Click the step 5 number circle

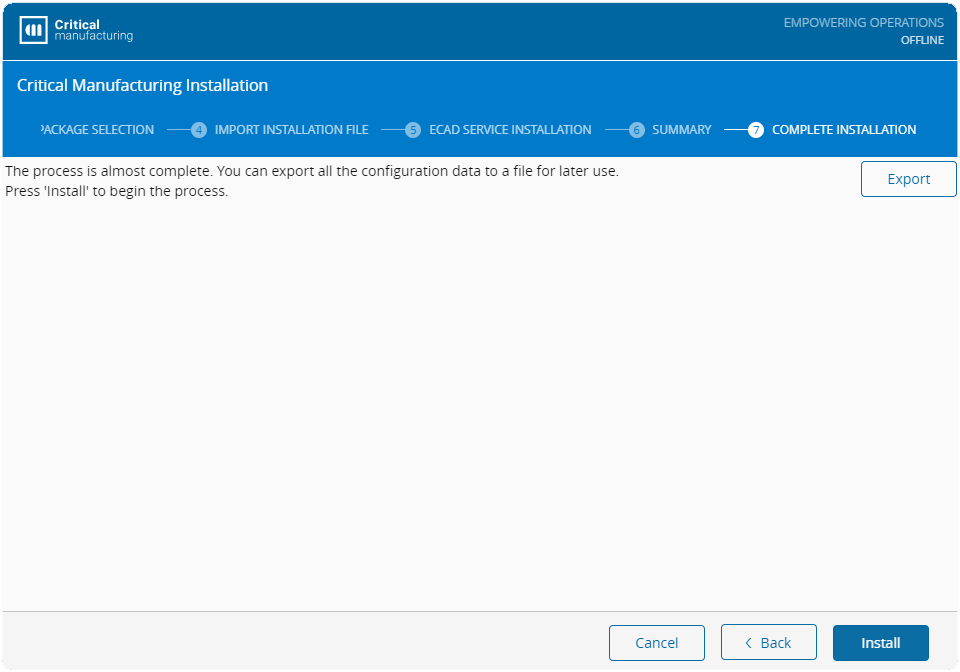413,130
